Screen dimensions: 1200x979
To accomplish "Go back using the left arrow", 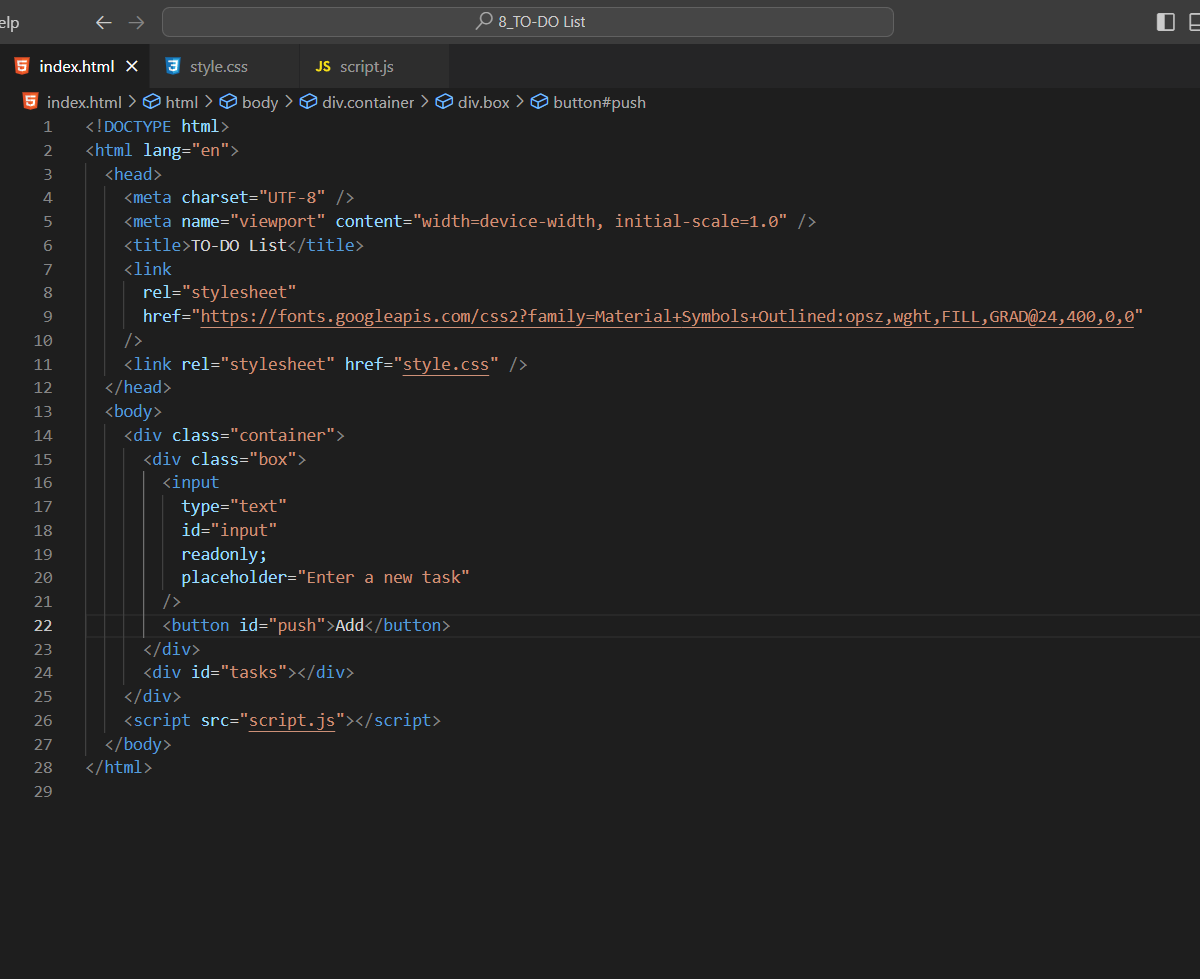I will pos(104,22).
